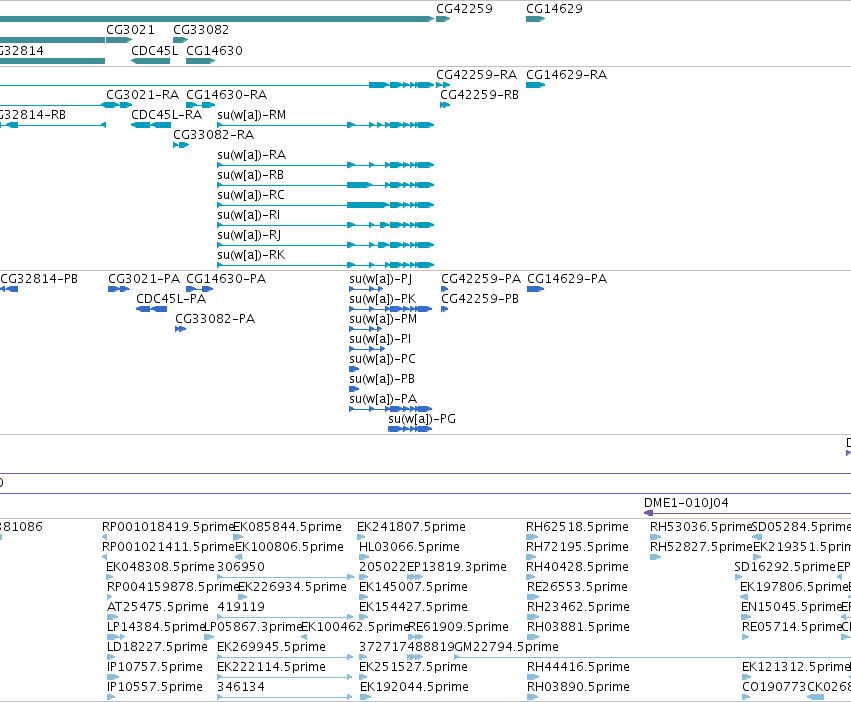Click the CG14630-PA protein label

[x=226, y=279]
